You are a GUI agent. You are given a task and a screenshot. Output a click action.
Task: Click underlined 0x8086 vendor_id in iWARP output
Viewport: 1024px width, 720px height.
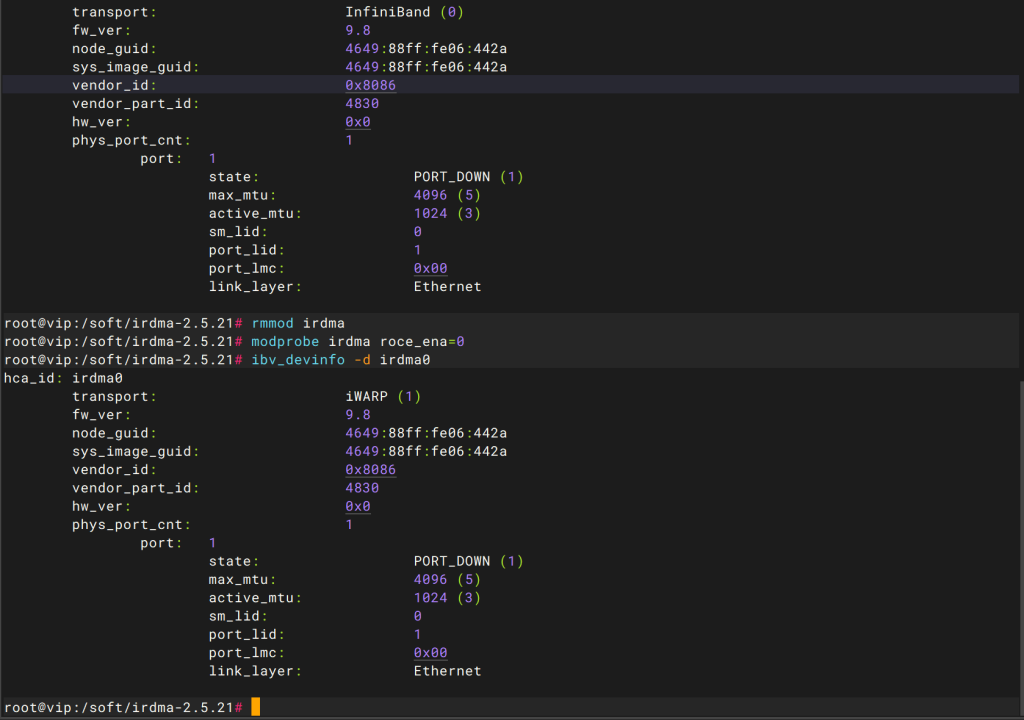tap(370, 470)
